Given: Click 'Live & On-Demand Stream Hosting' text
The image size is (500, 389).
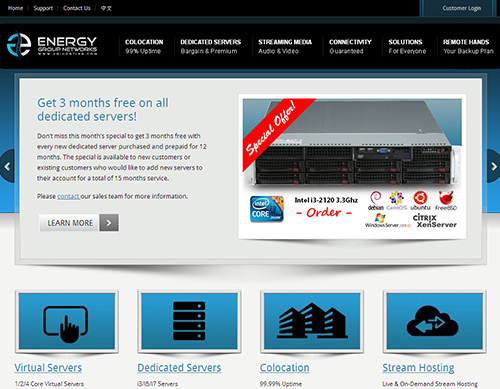Looking at the screenshot, I should pos(430,384).
